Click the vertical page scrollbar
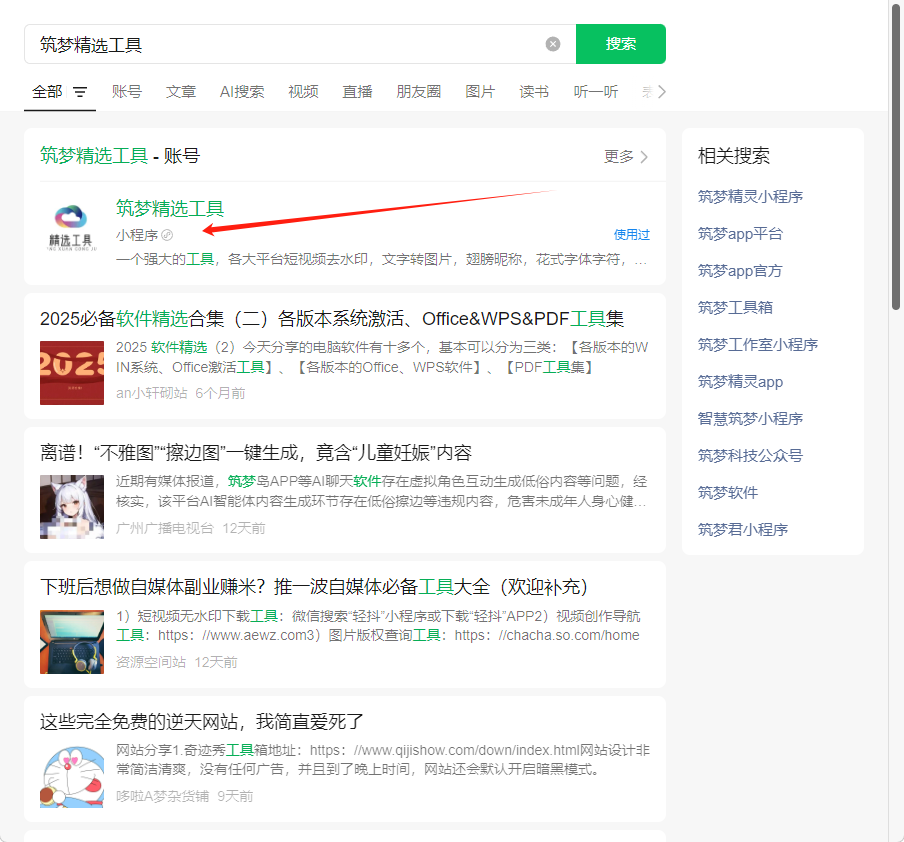This screenshot has height=842, width=904. point(896,156)
